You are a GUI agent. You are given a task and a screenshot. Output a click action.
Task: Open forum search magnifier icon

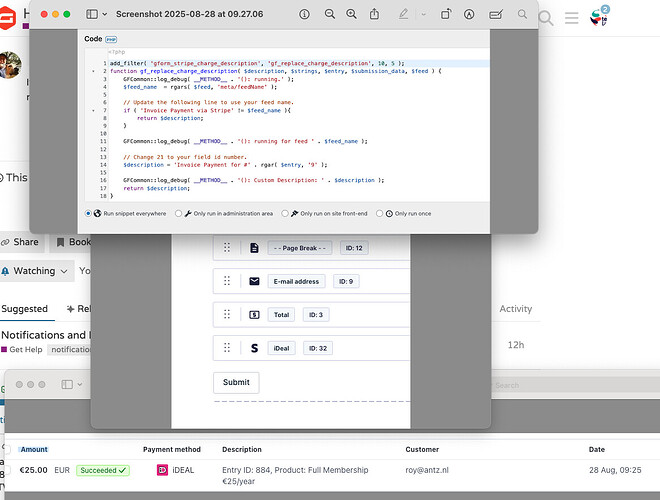pyautogui.click(x=546, y=18)
